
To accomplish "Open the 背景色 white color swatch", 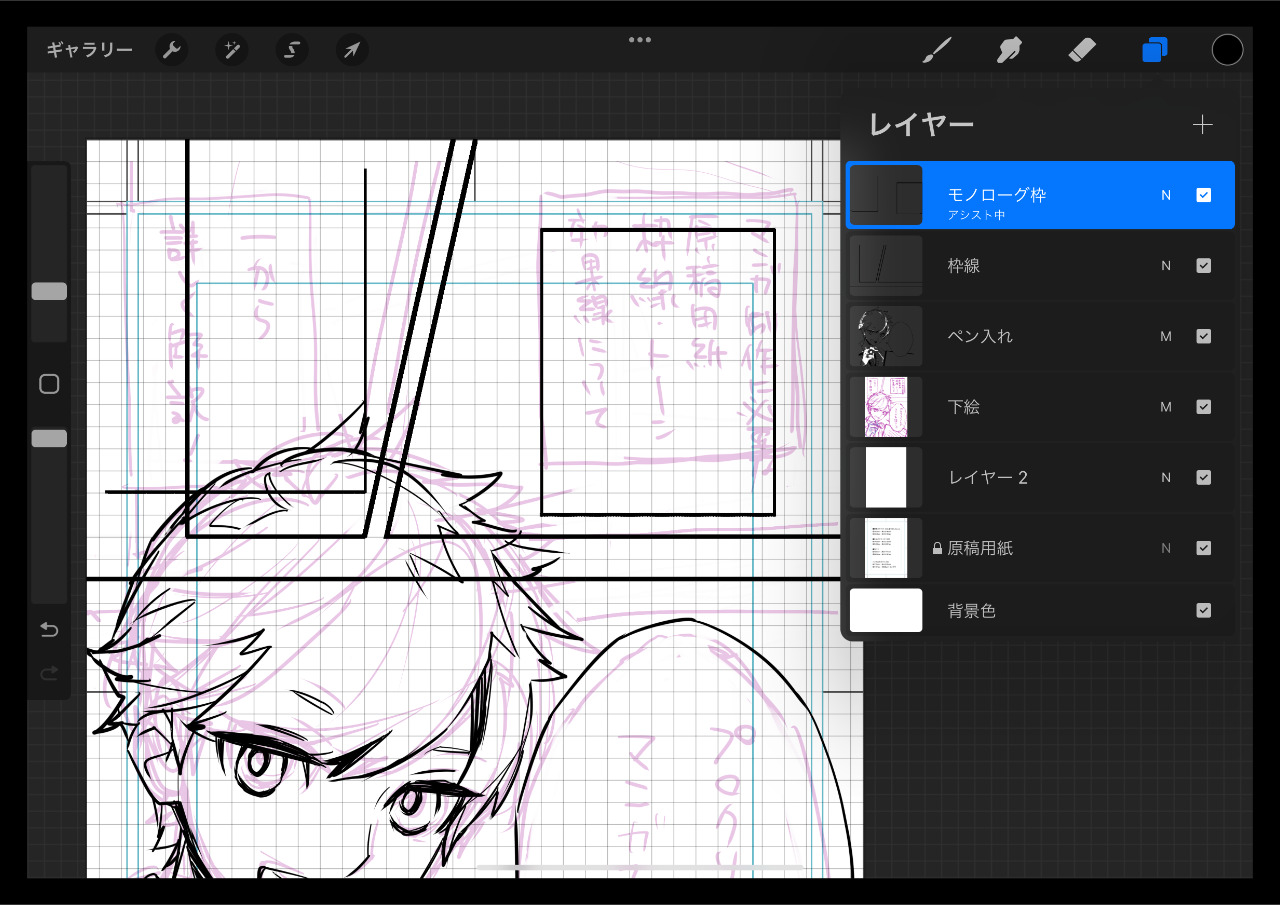I will click(x=886, y=610).
